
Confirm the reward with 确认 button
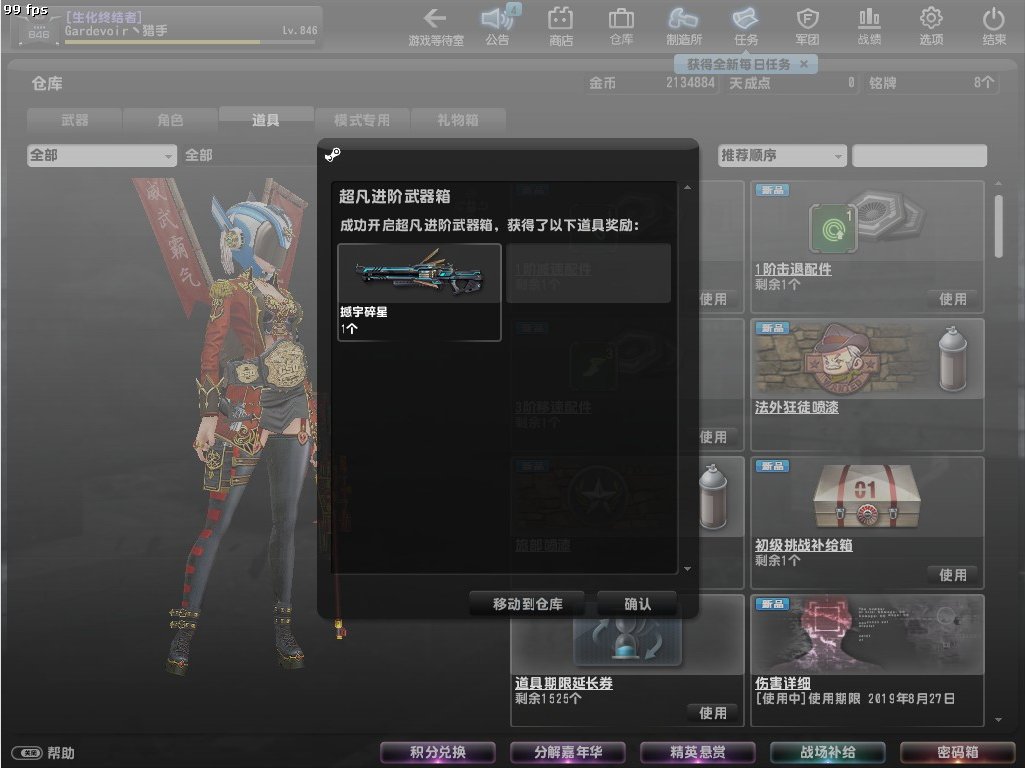coord(637,604)
